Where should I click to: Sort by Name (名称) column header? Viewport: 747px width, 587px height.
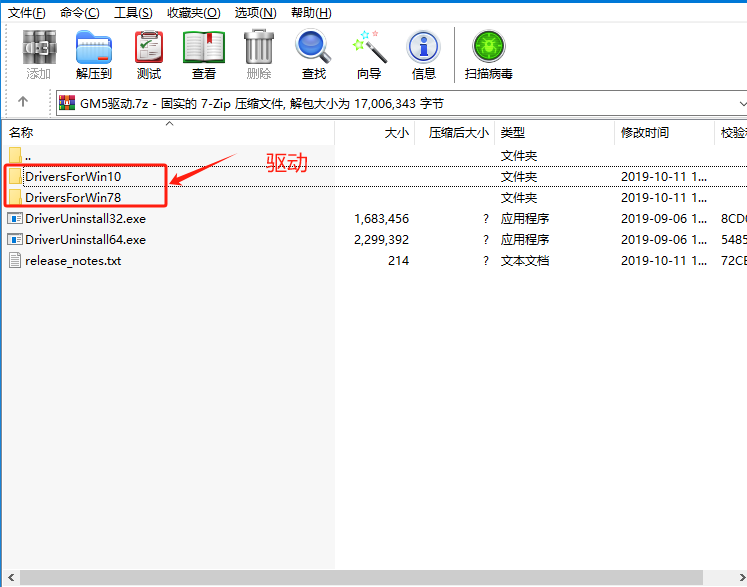22,132
